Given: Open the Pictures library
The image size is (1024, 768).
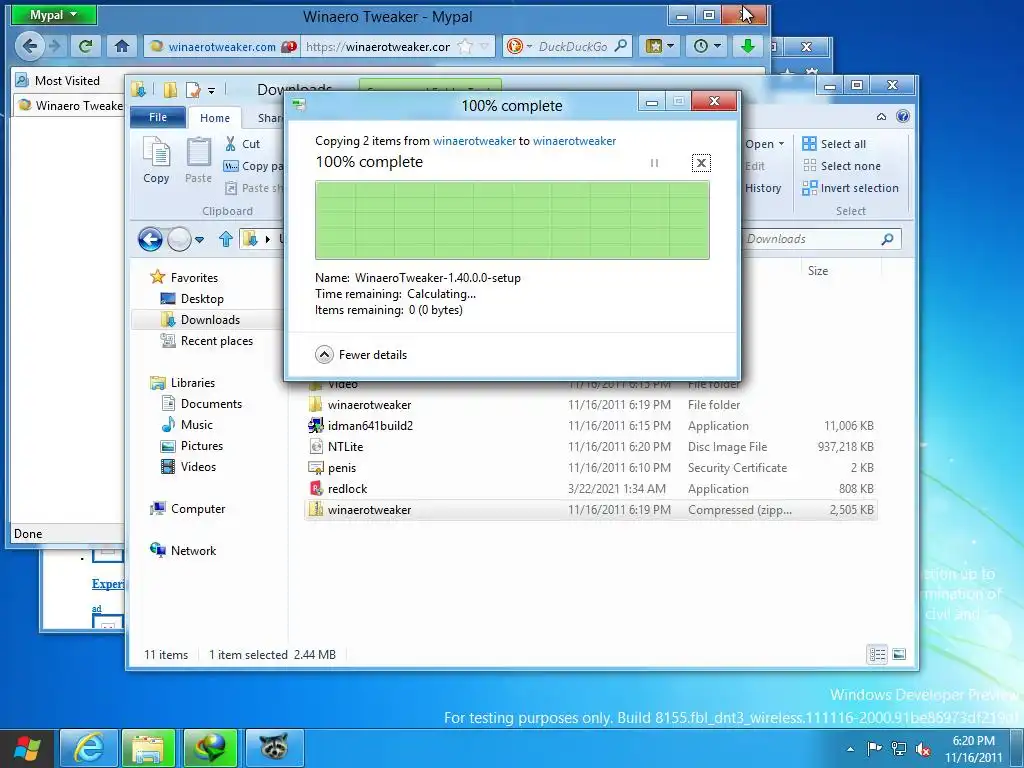Looking at the screenshot, I should [x=193, y=445].
